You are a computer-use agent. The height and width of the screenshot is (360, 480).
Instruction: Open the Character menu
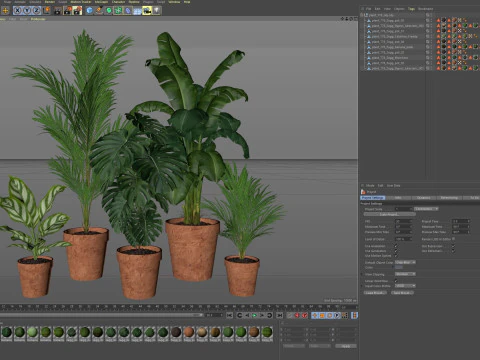[x=118, y=2]
